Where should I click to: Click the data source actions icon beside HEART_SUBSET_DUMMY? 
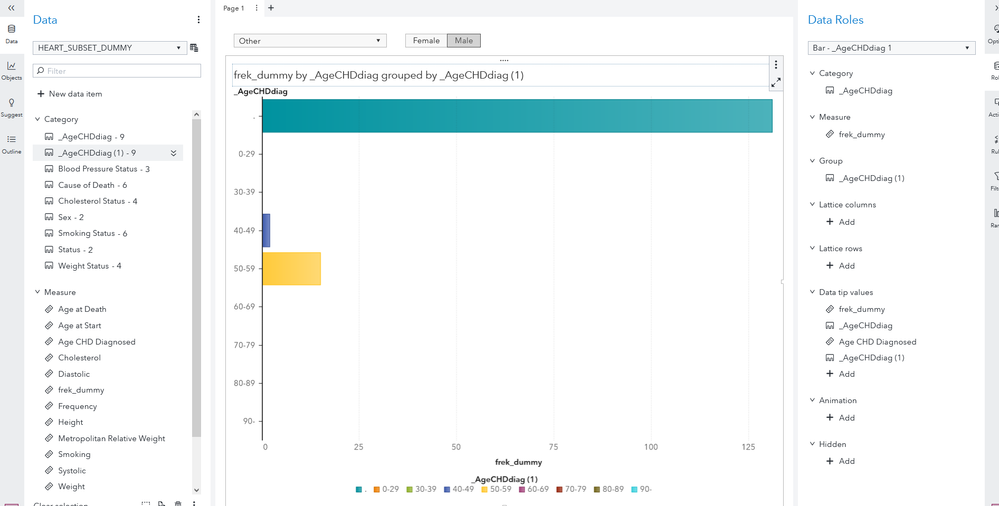[194, 48]
